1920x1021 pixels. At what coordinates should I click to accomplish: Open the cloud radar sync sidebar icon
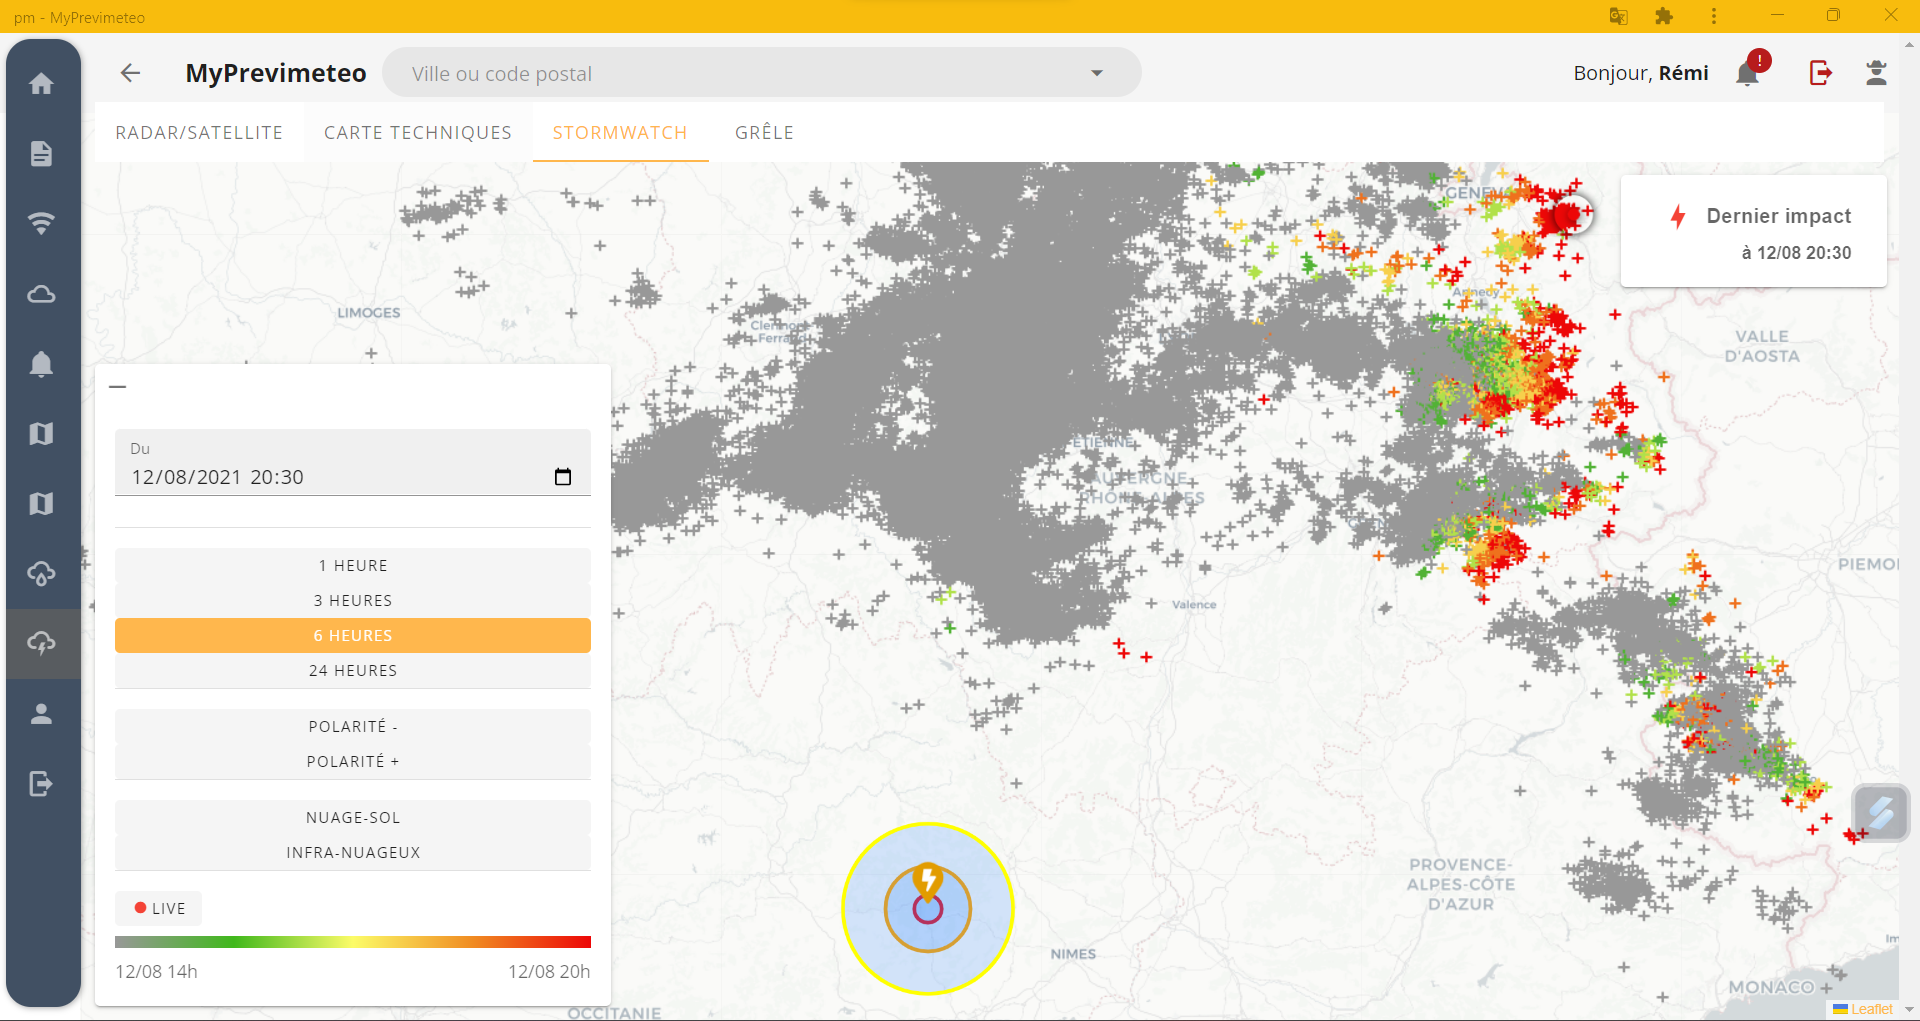[41, 573]
